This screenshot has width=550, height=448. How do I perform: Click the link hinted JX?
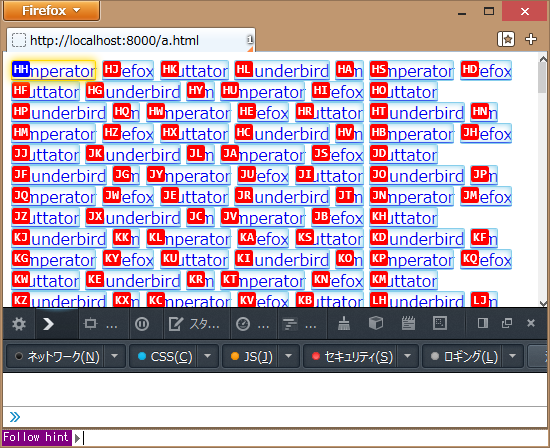(133, 218)
